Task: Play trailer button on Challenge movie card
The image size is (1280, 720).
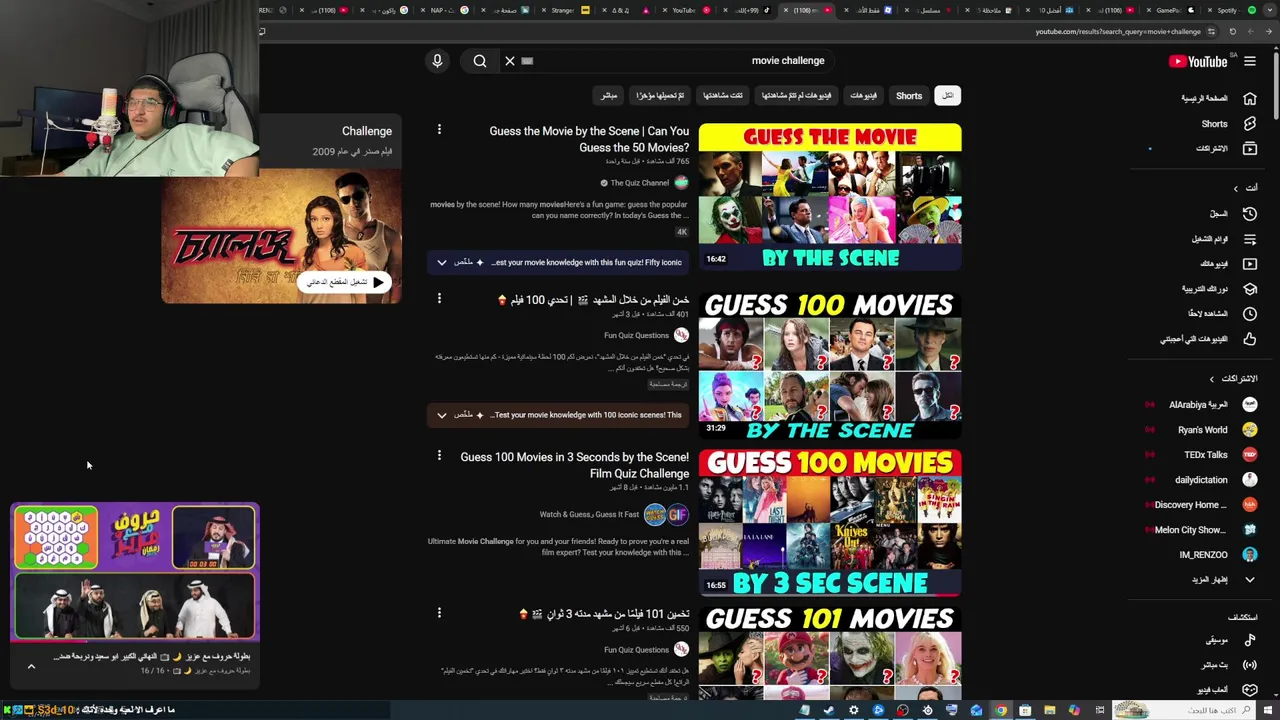Action: 346,283
